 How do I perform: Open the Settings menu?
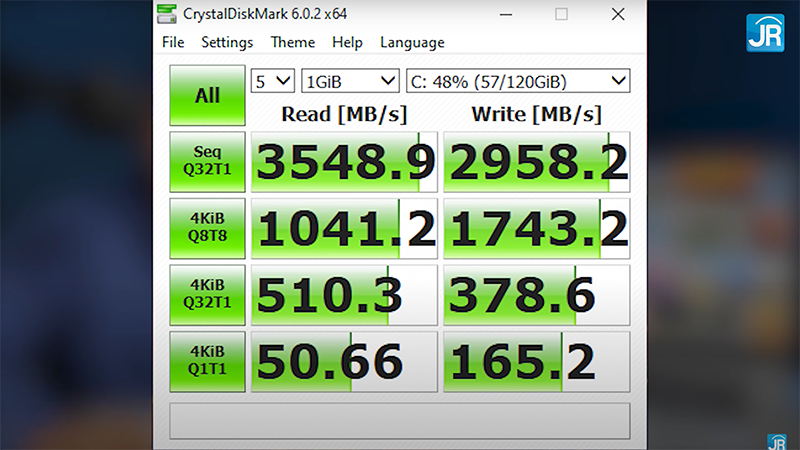tap(227, 42)
